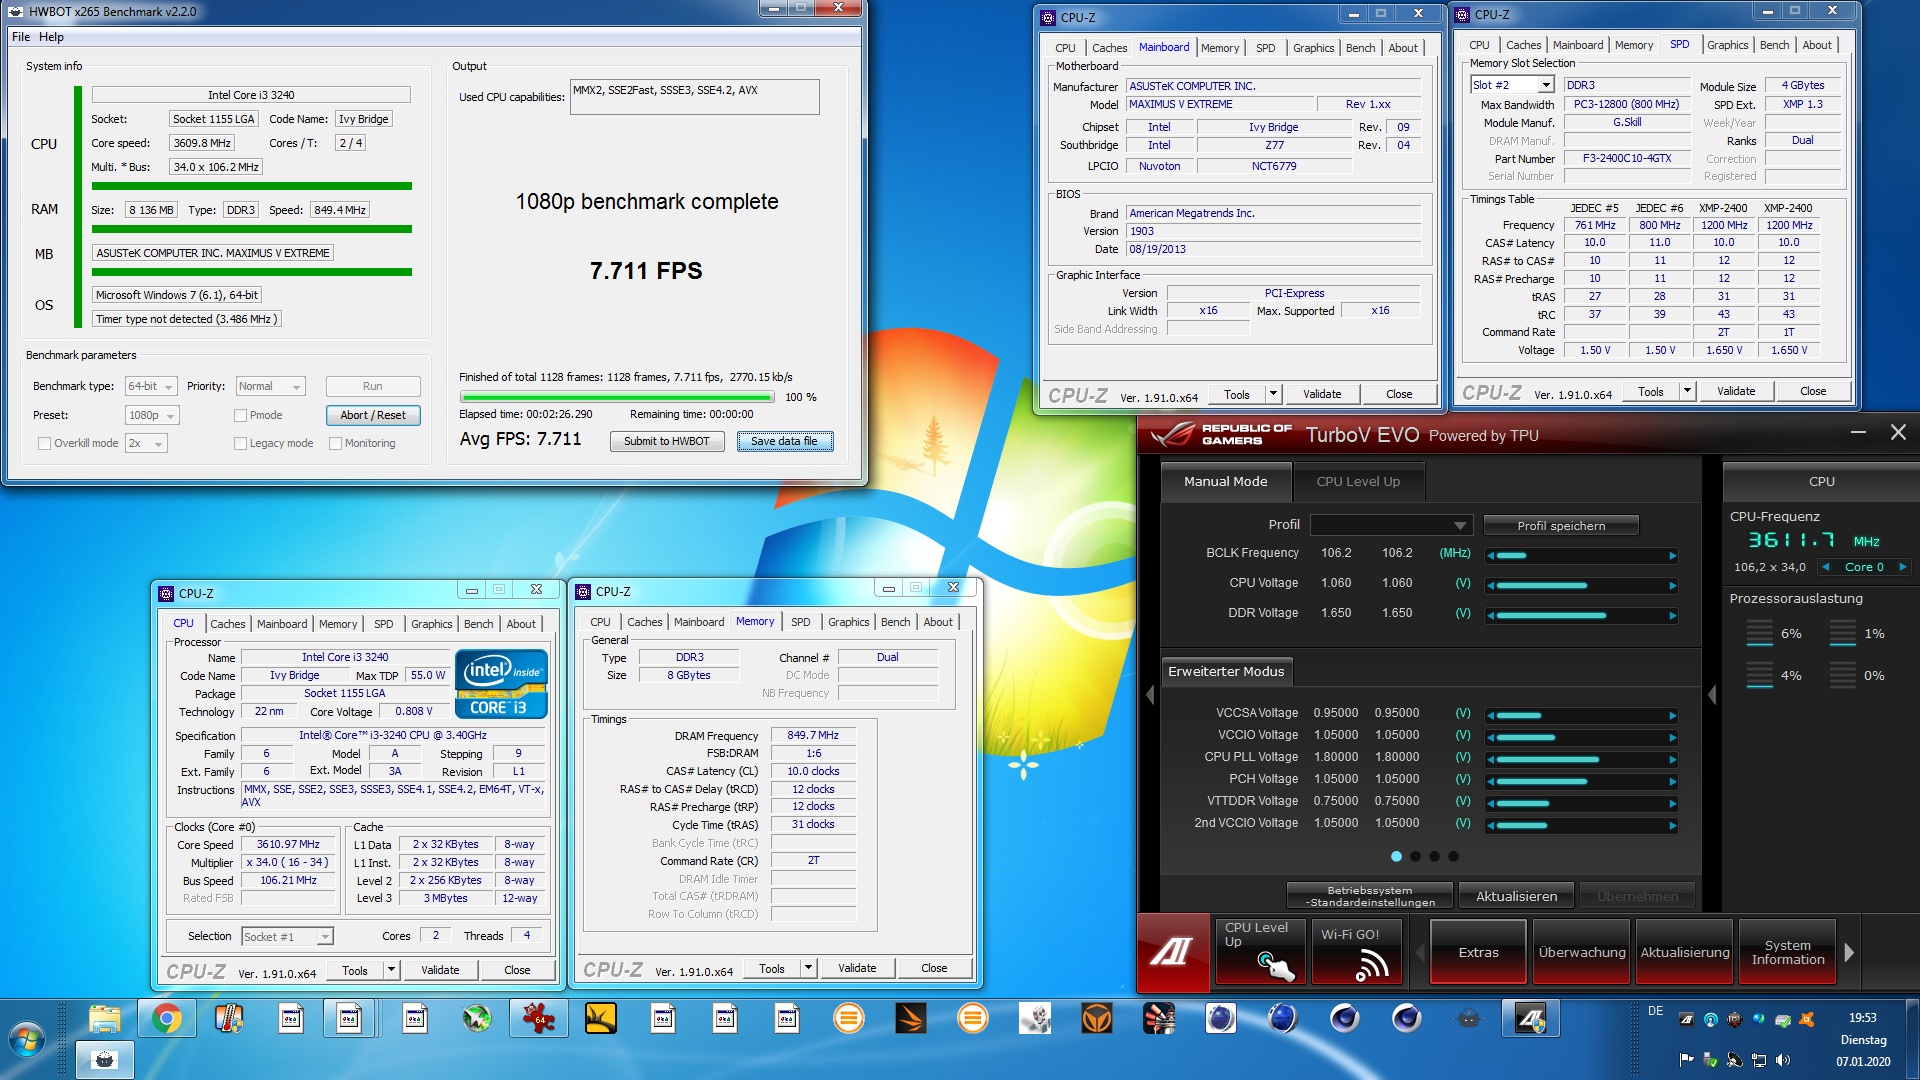Open the ASUS AI Suite taskbar icon

click(1531, 1019)
